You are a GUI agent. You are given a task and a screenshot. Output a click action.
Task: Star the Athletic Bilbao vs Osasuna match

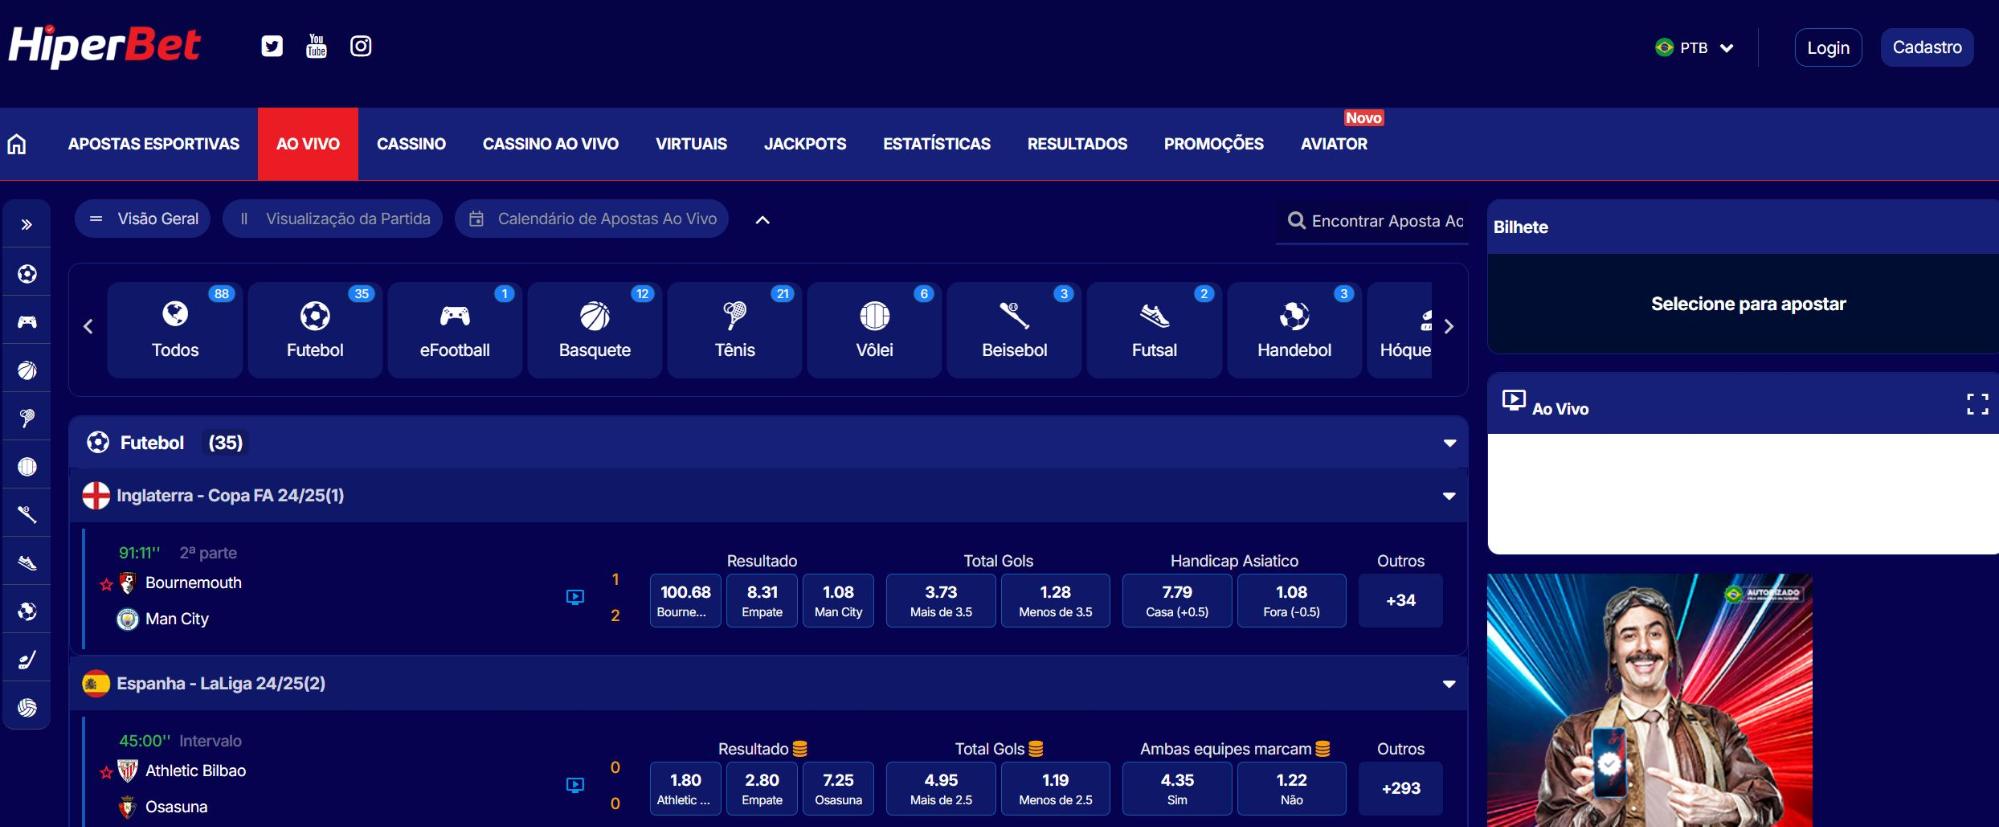pos(106,772)
